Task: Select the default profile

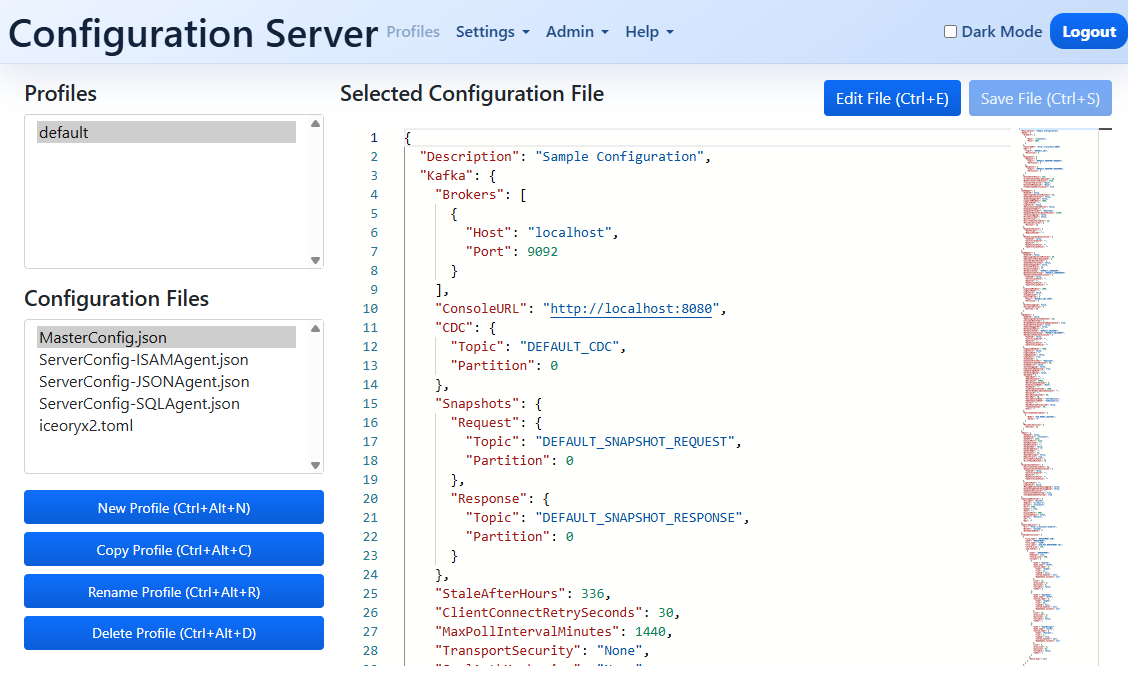Action: (166, 132)
